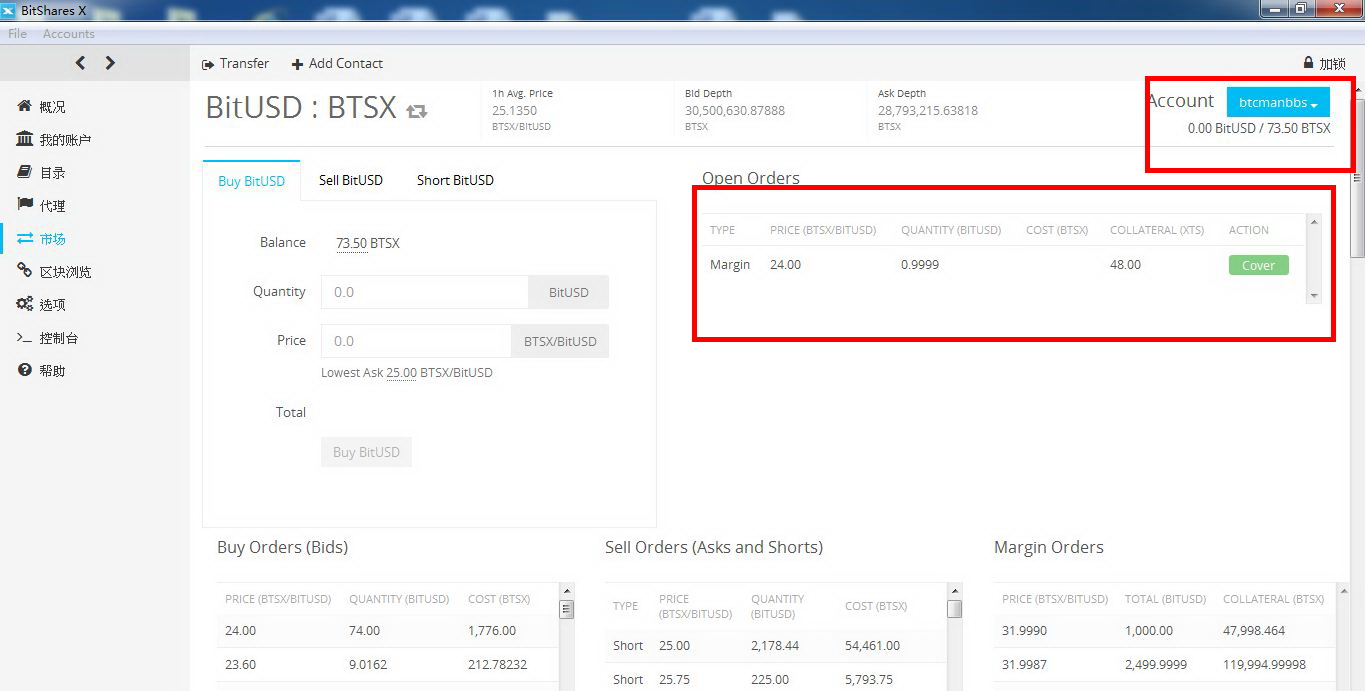Click the Lowest Ask 25.00 price link
Image resolution: width=1365 pixels, height=691 pixels.
click(x=402, y=373)
